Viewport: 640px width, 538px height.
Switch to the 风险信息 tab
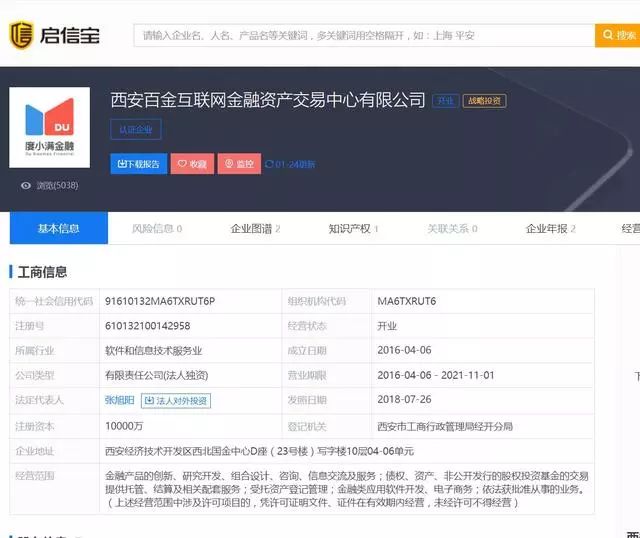157,229
